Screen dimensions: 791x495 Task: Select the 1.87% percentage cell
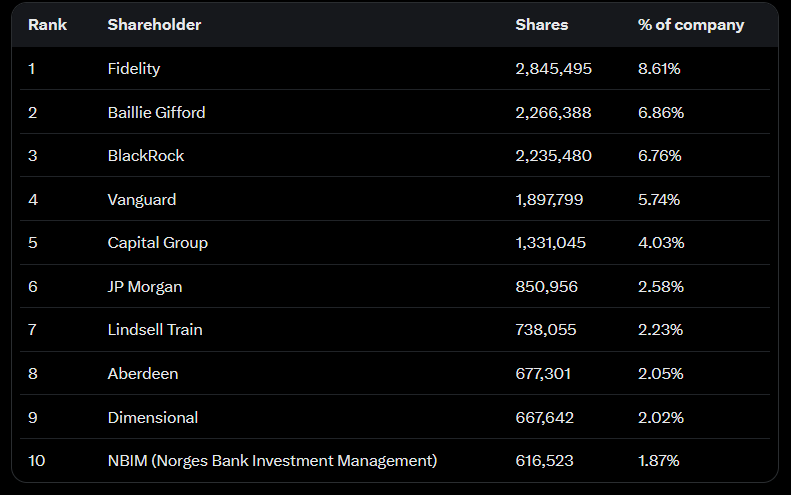tap(658, 461)
